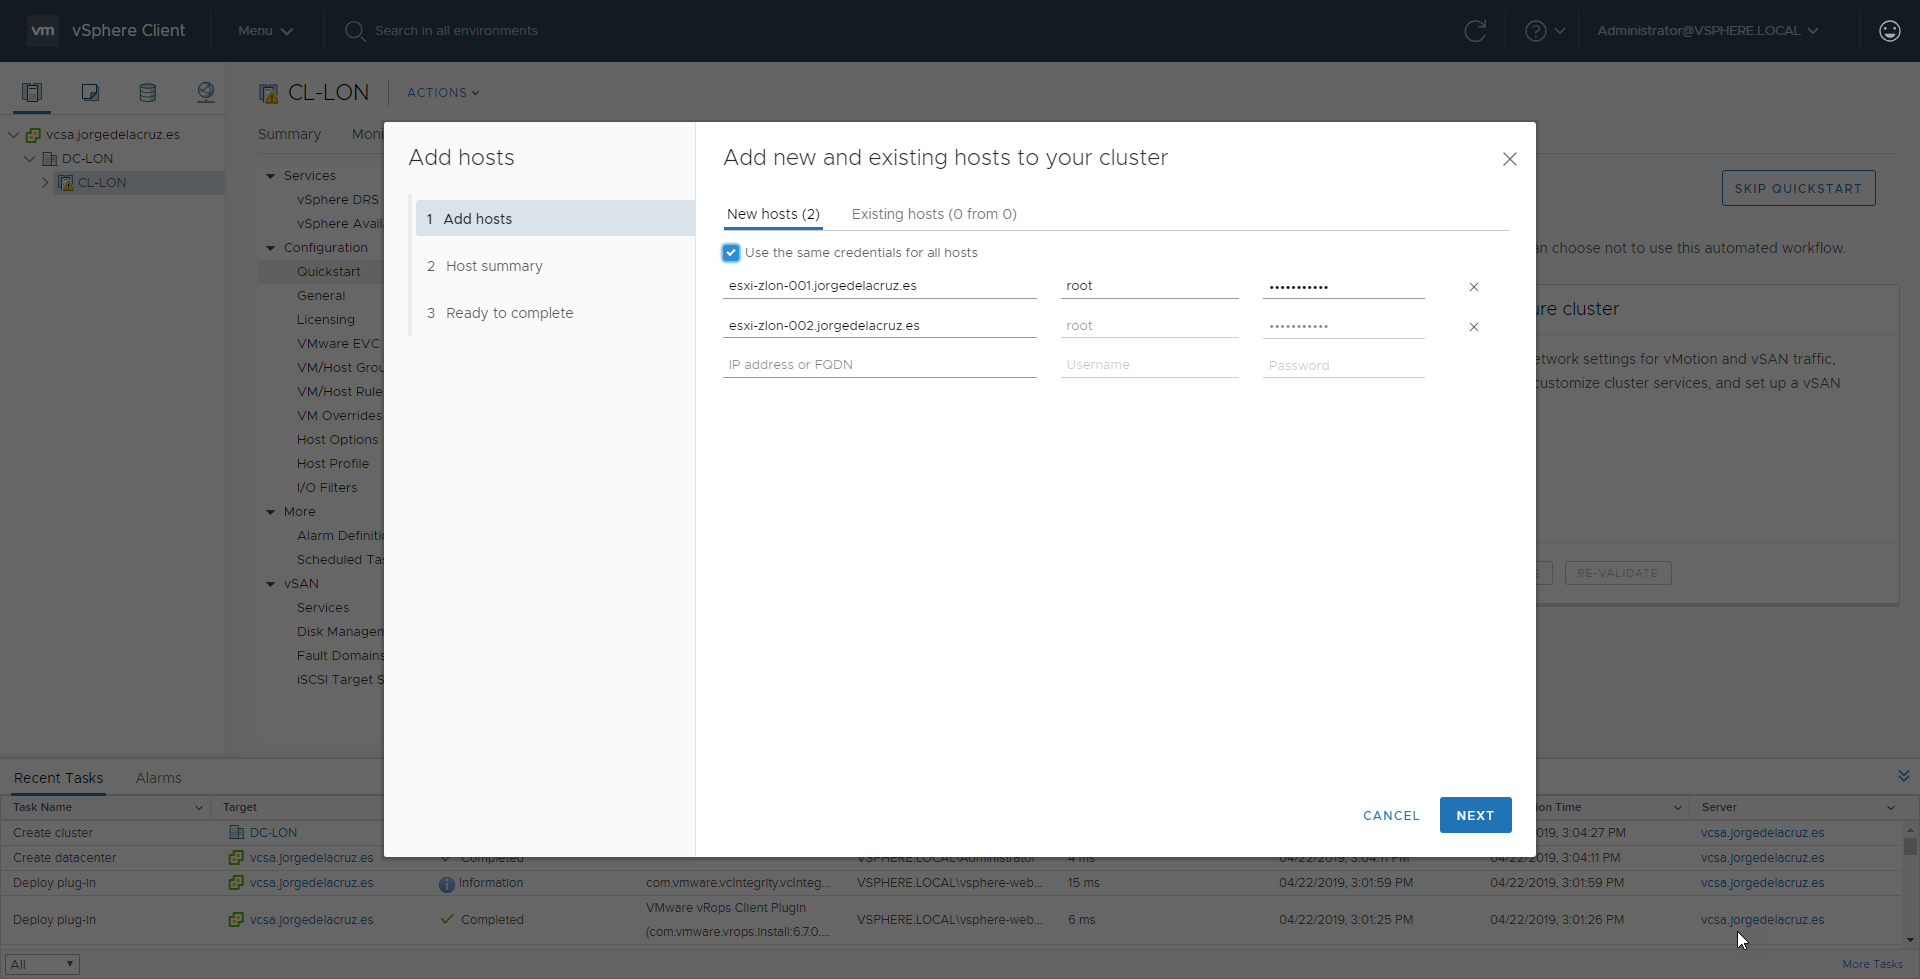Click the Information status icon in tasks

(x=447, y=884)
